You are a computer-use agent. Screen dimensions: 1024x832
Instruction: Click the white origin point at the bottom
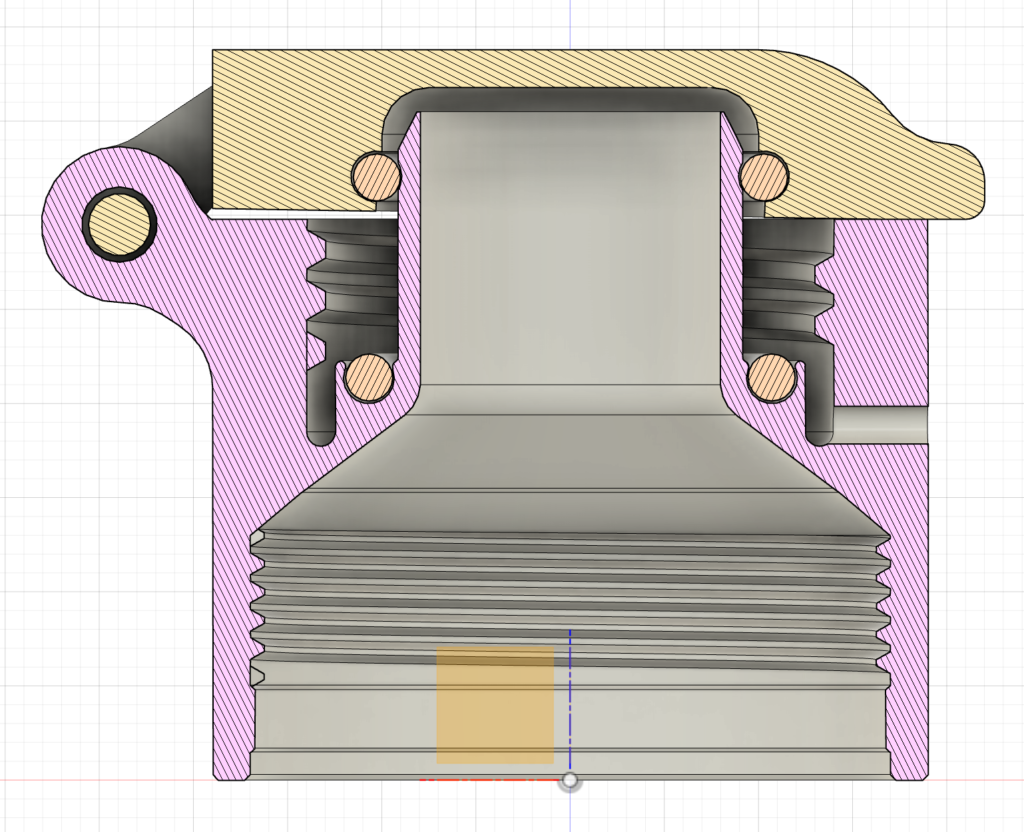pos(570,780)
